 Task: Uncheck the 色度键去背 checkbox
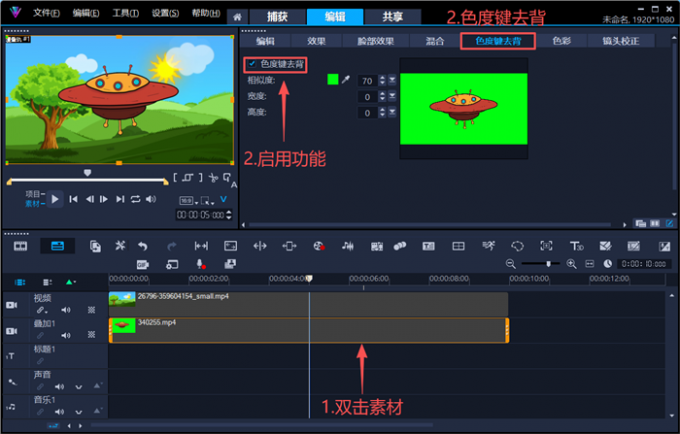coord(252,64)
